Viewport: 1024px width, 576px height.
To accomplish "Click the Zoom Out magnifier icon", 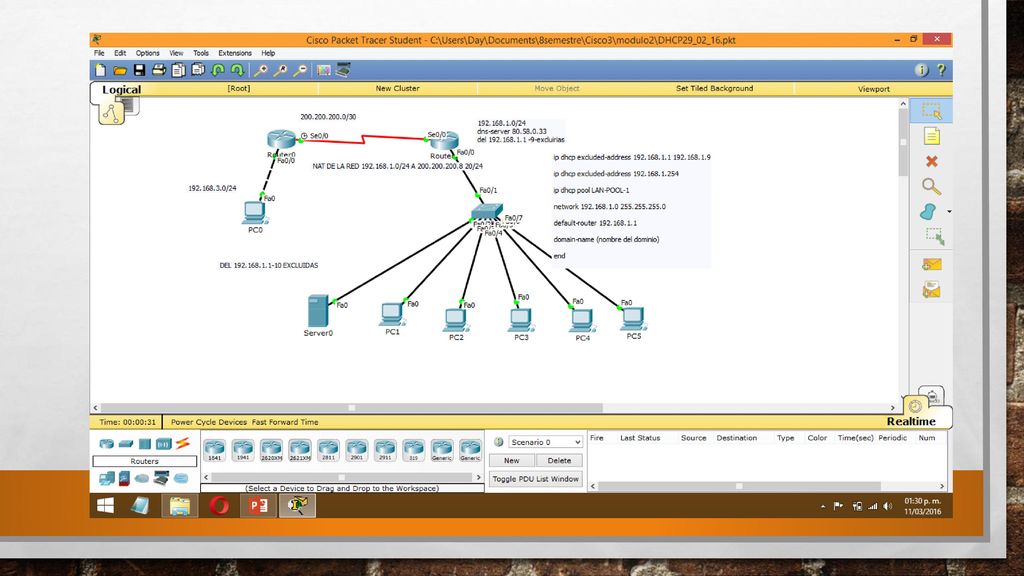I will pyautogui.click(x=300, y=70).
